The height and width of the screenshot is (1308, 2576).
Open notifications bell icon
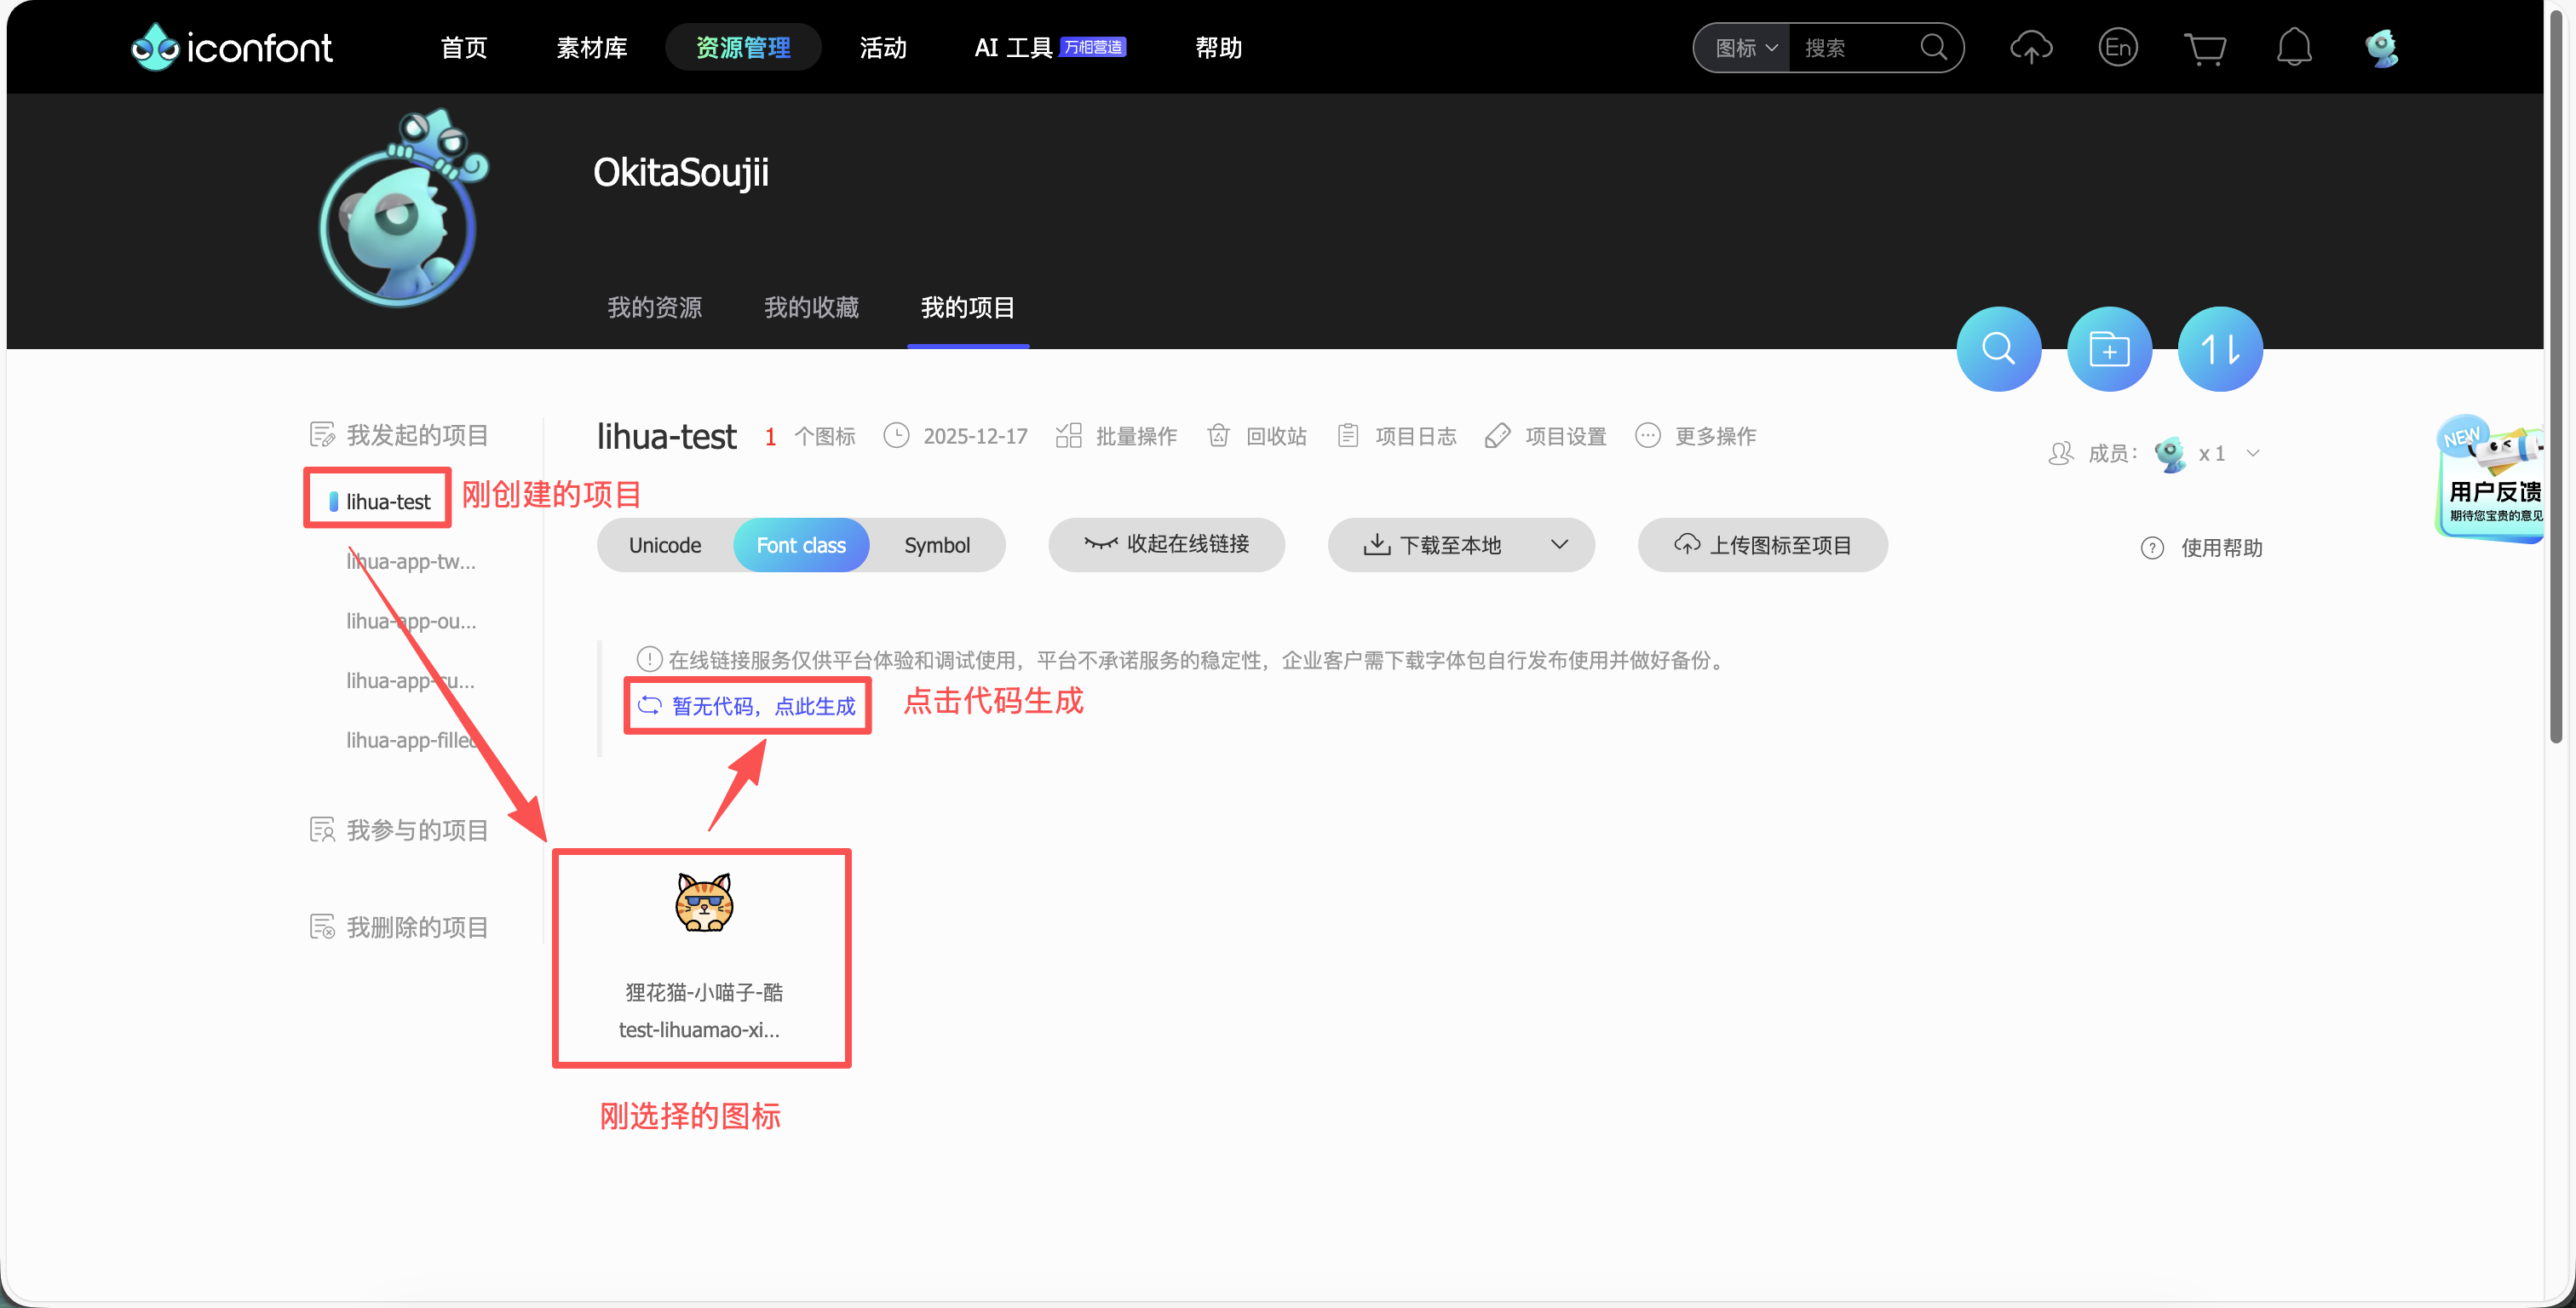(2293, 47)
